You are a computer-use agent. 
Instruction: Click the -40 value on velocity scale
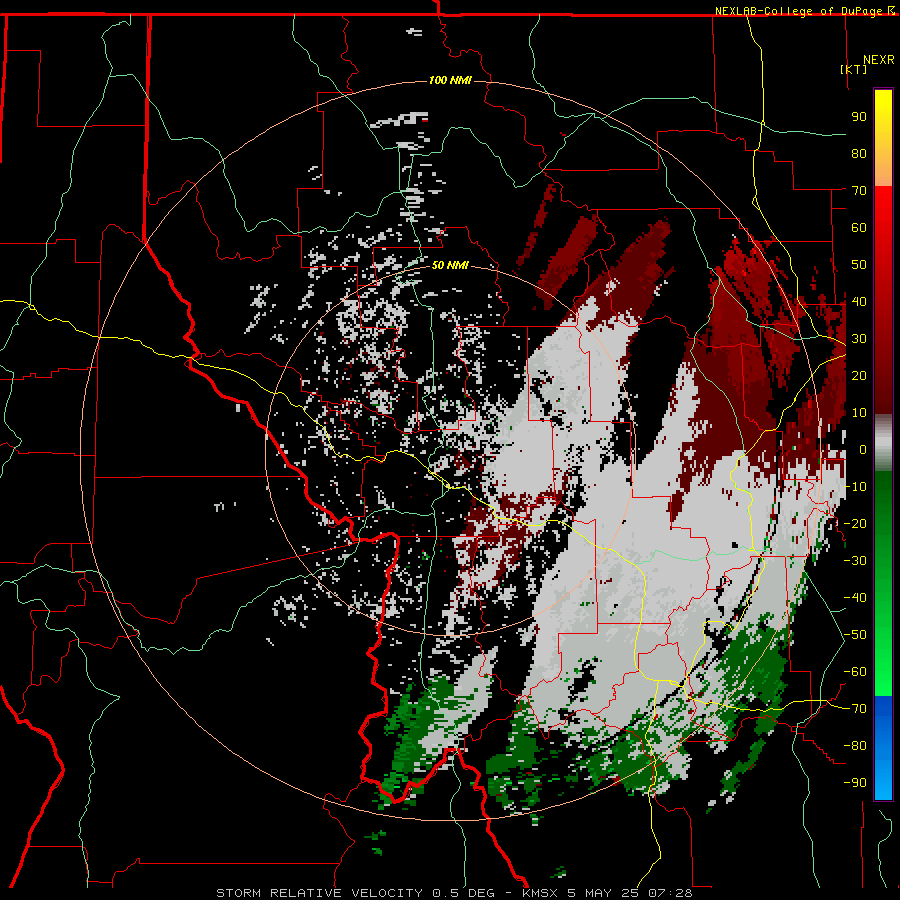point(855,598)
